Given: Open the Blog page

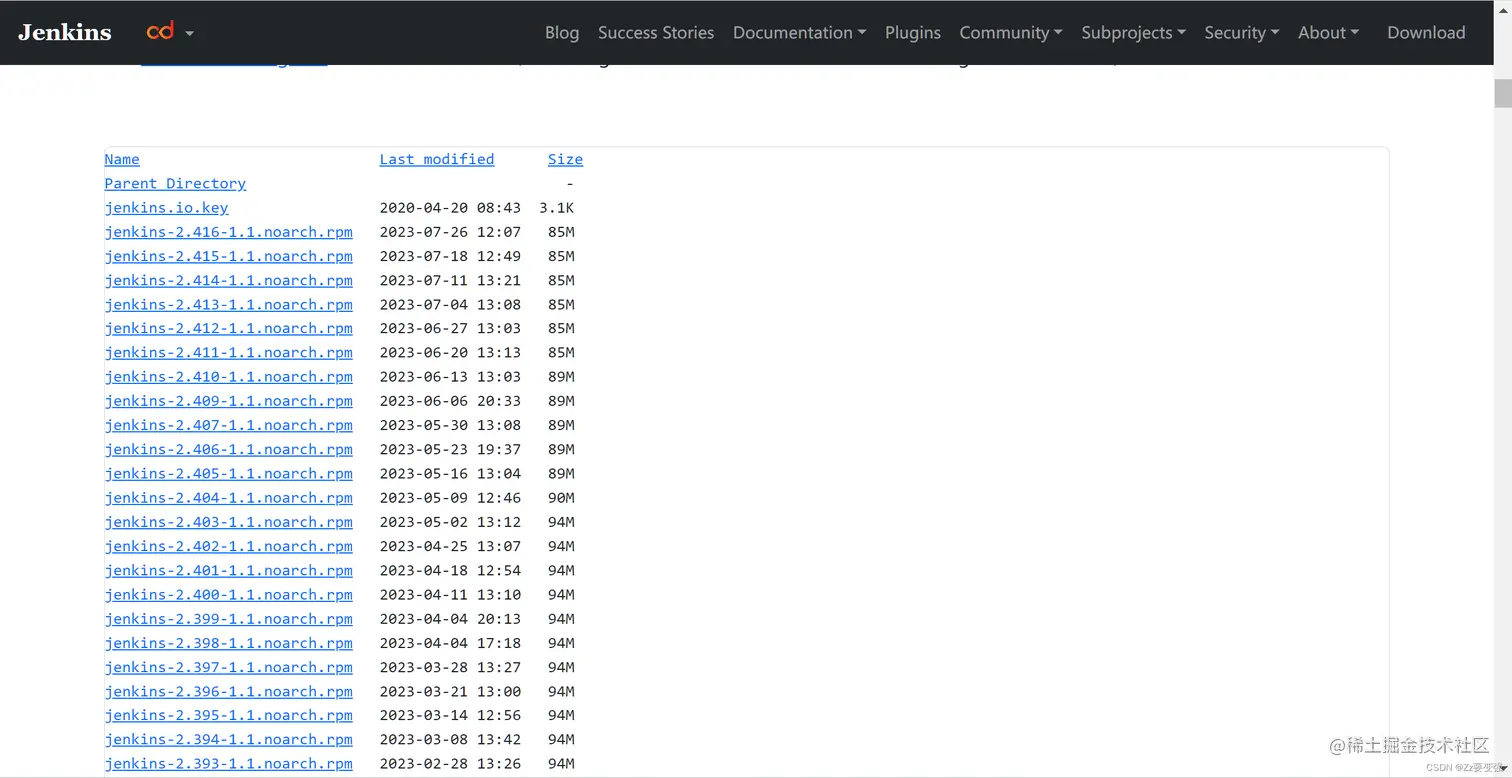Looking at the screenshot, I should pyautogui.click(x=562, y=32).
